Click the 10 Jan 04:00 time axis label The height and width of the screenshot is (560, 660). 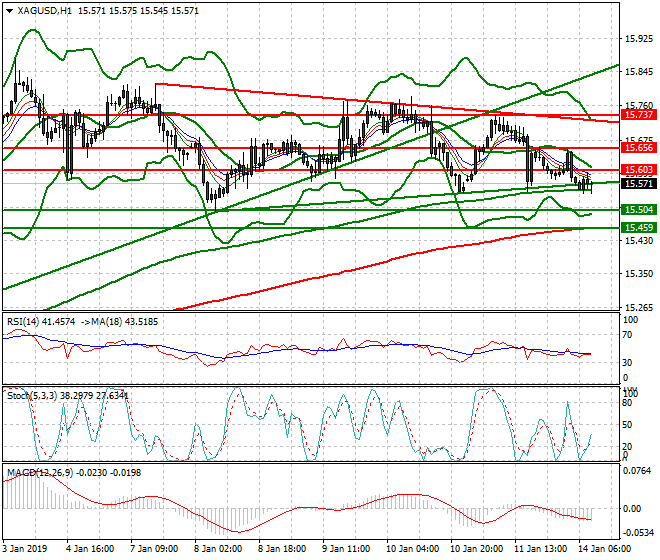tap(413, 549)
